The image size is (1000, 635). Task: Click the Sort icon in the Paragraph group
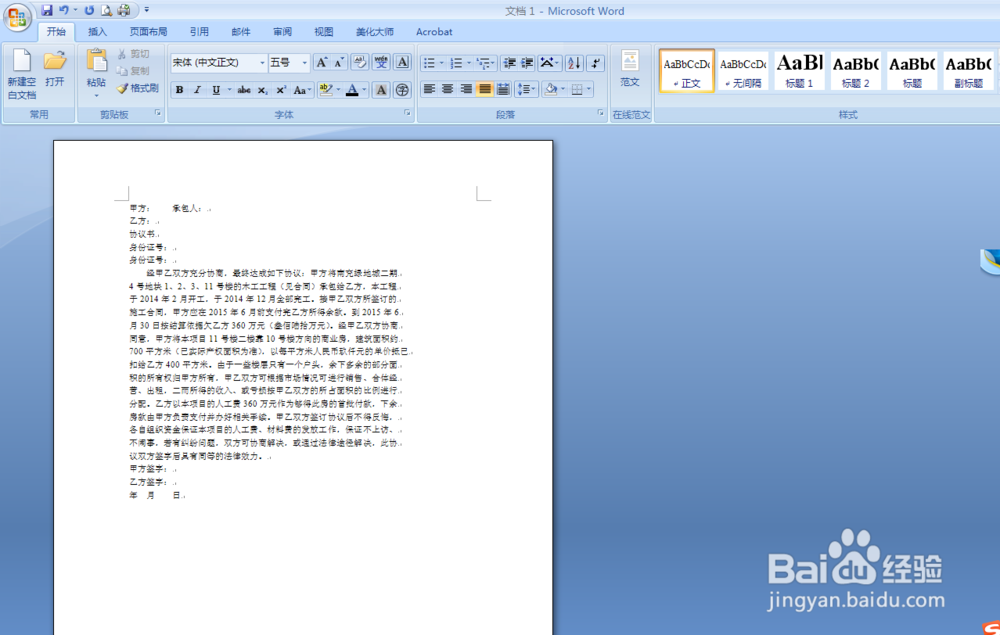point(573,63)
